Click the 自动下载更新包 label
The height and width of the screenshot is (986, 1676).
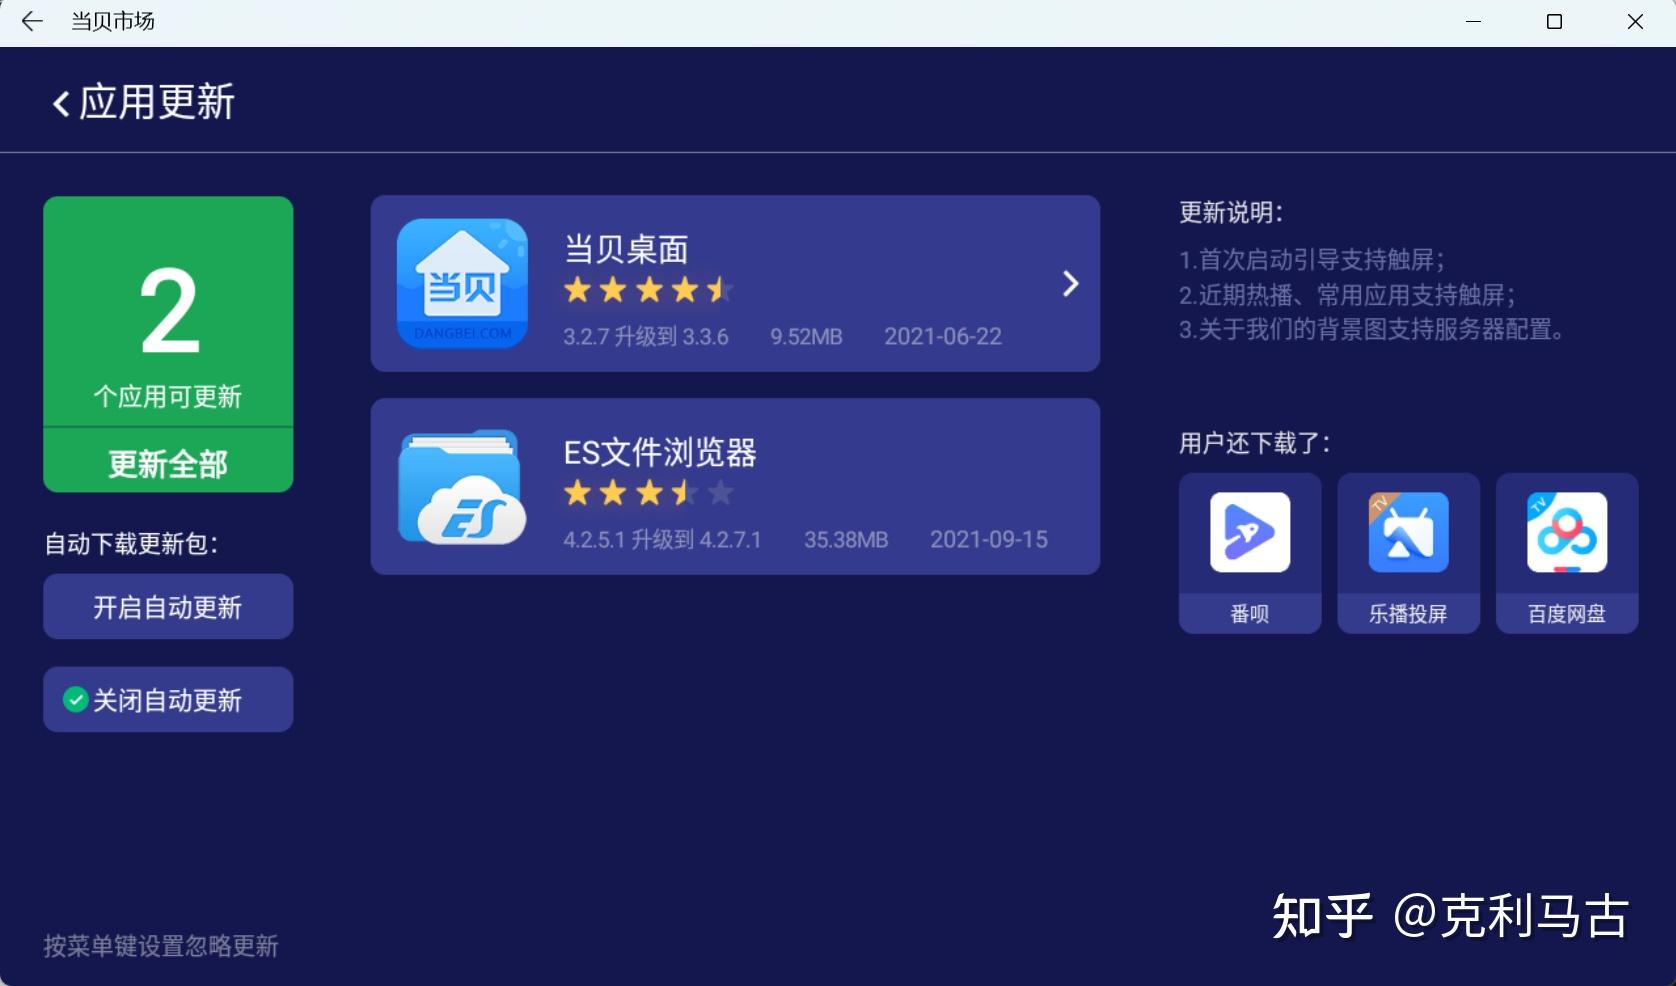pyautogui.click(x=131, y=543)
